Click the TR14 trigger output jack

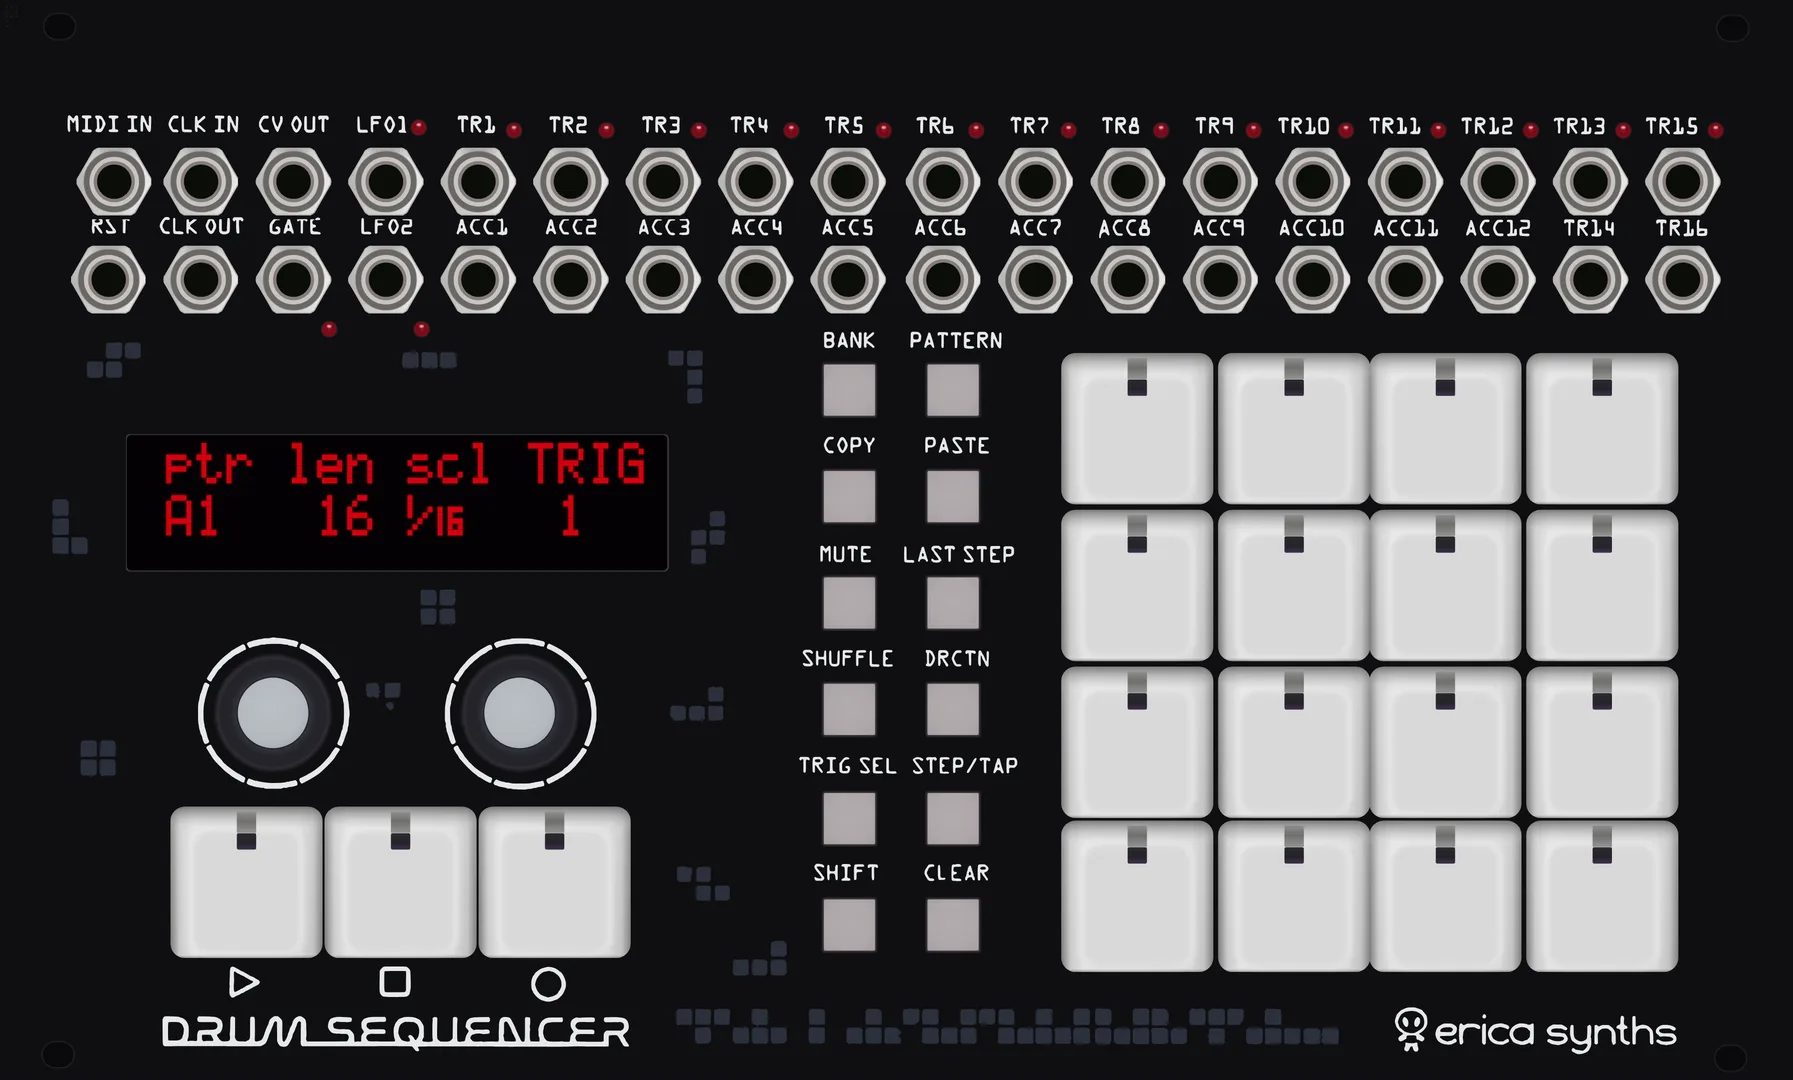click(x=1590, y=280)
